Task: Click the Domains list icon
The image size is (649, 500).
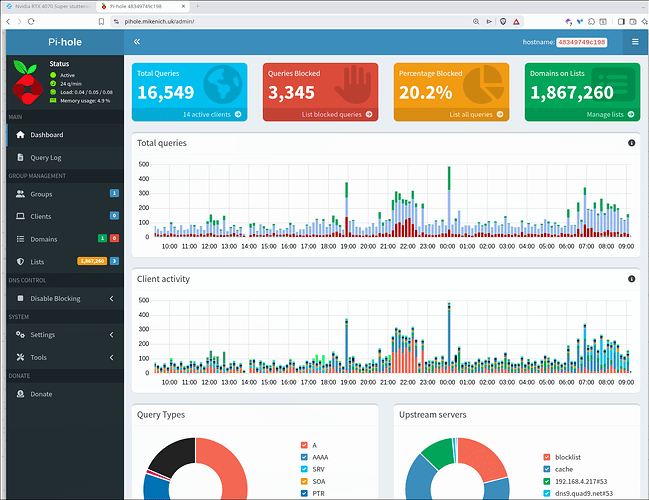Action: 20,239
